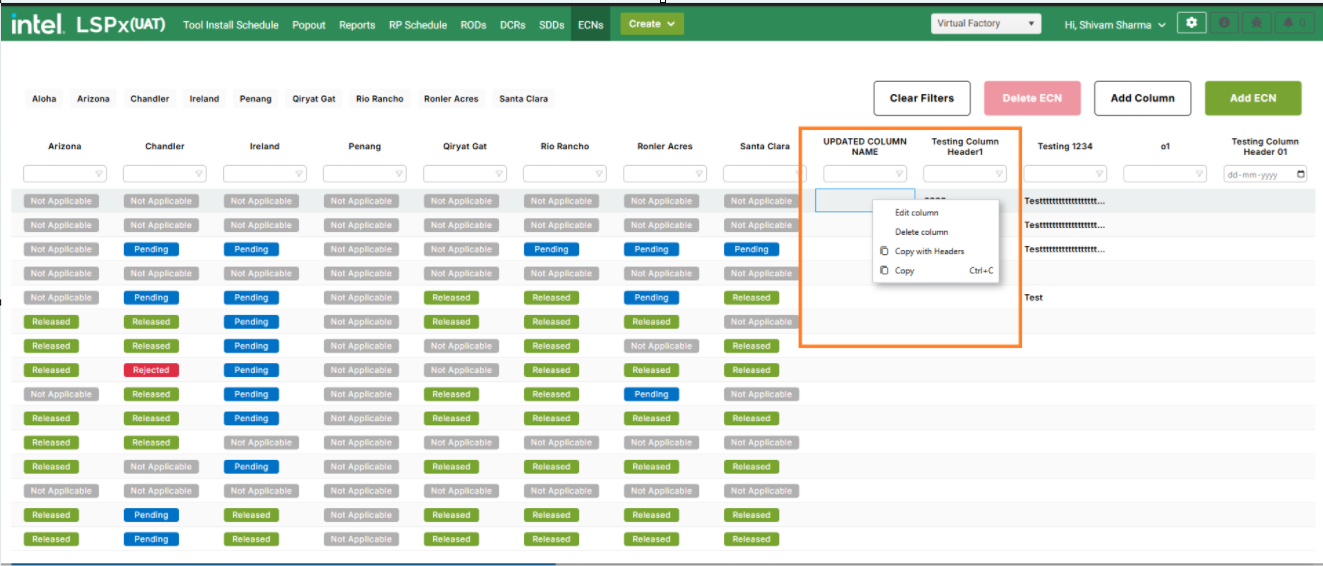
Task: Expand the Create dropdown menu
Action: (x=651, y=24)
